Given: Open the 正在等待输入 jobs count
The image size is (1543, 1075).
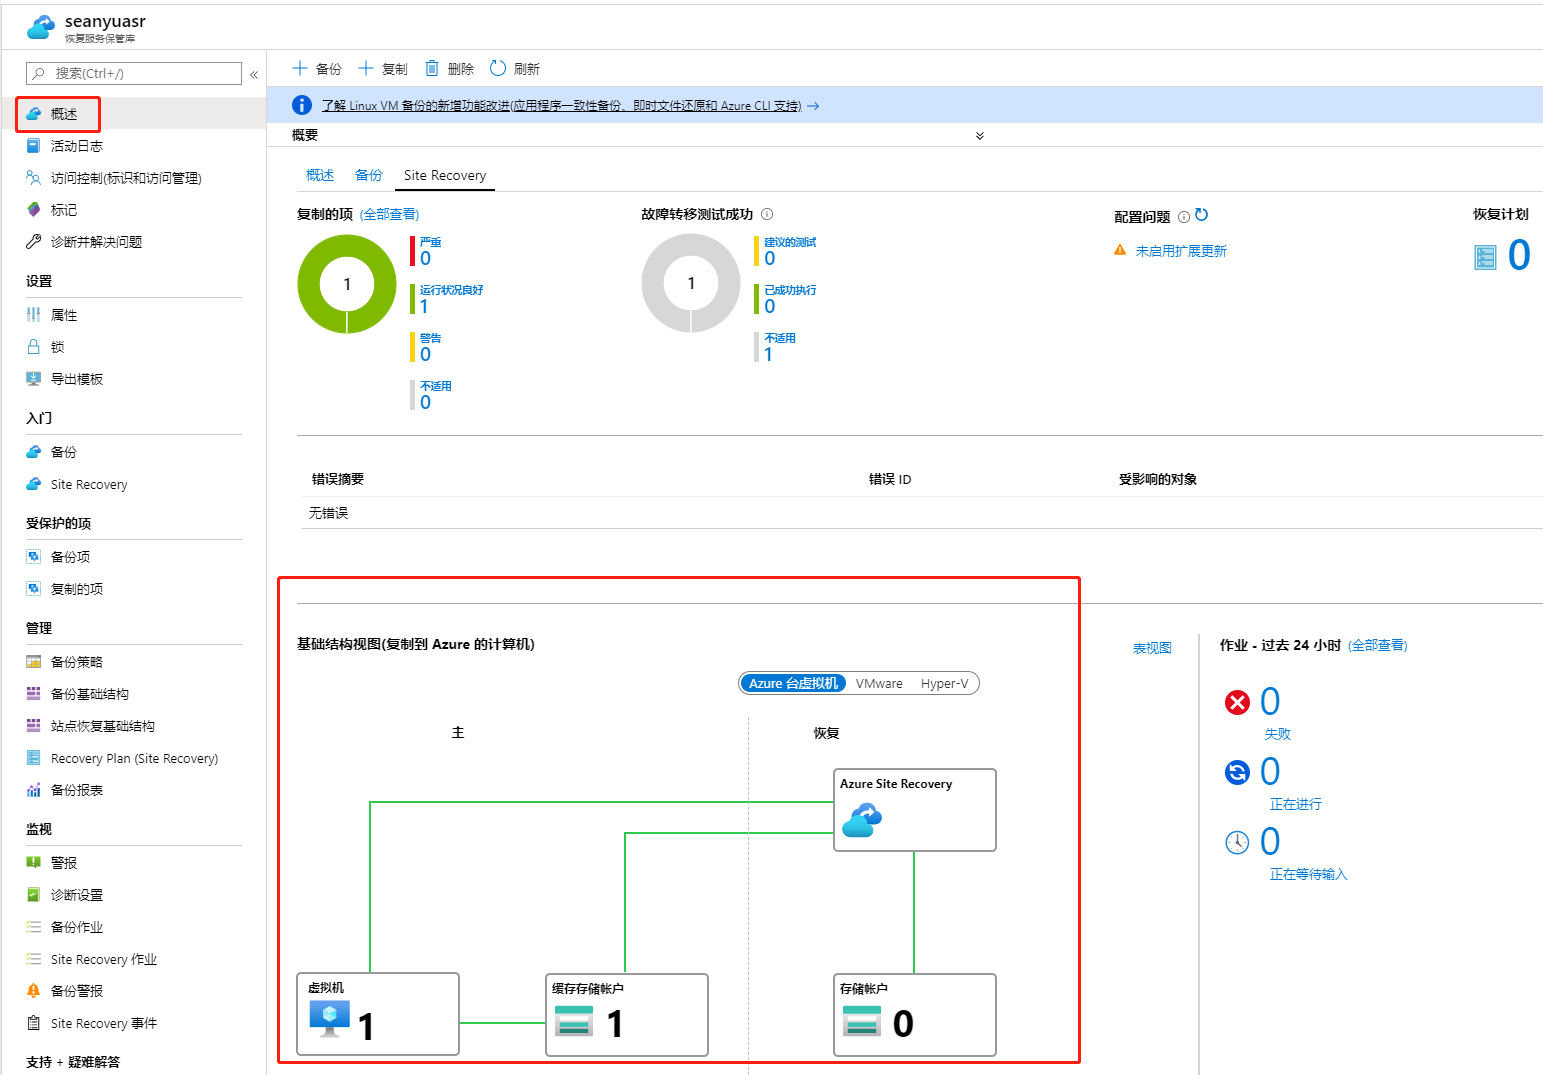Looking at the screenshot, I should 1270,842.
